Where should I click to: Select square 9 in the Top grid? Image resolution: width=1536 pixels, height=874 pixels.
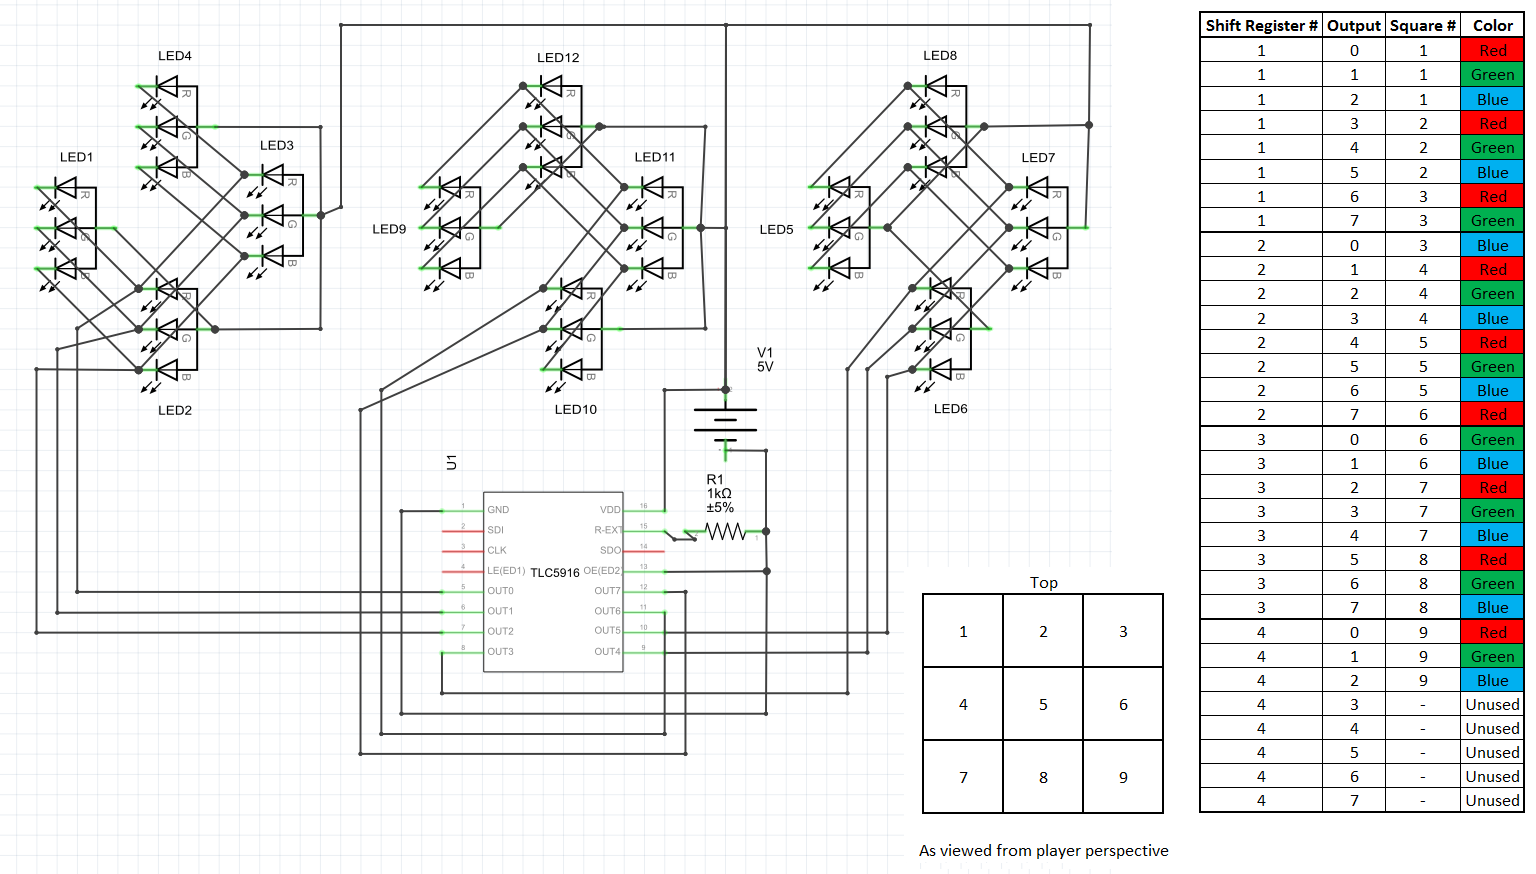pyautogui.click(x=1123, y=777)
